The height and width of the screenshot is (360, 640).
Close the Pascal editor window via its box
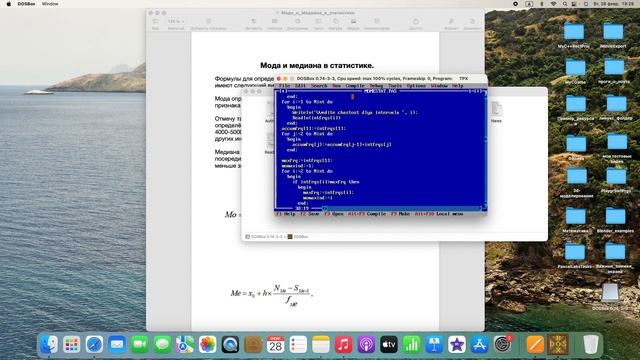[x=284, y=91]
